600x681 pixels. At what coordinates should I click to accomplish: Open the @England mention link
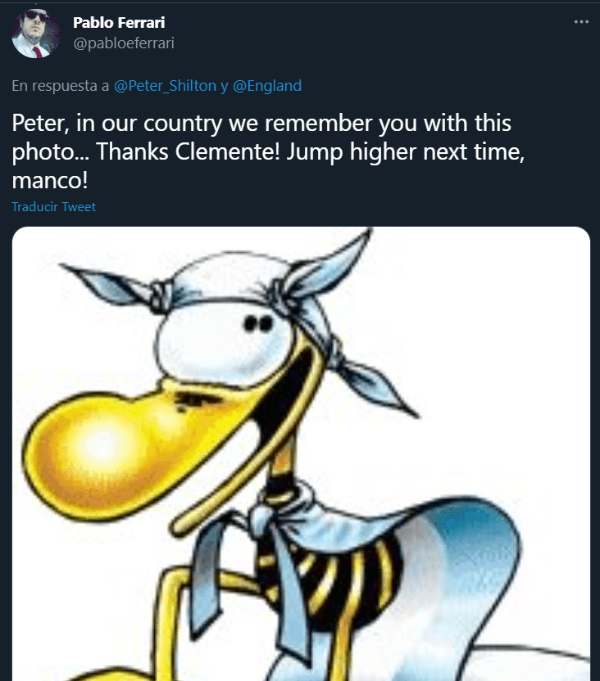click(267, 86)
